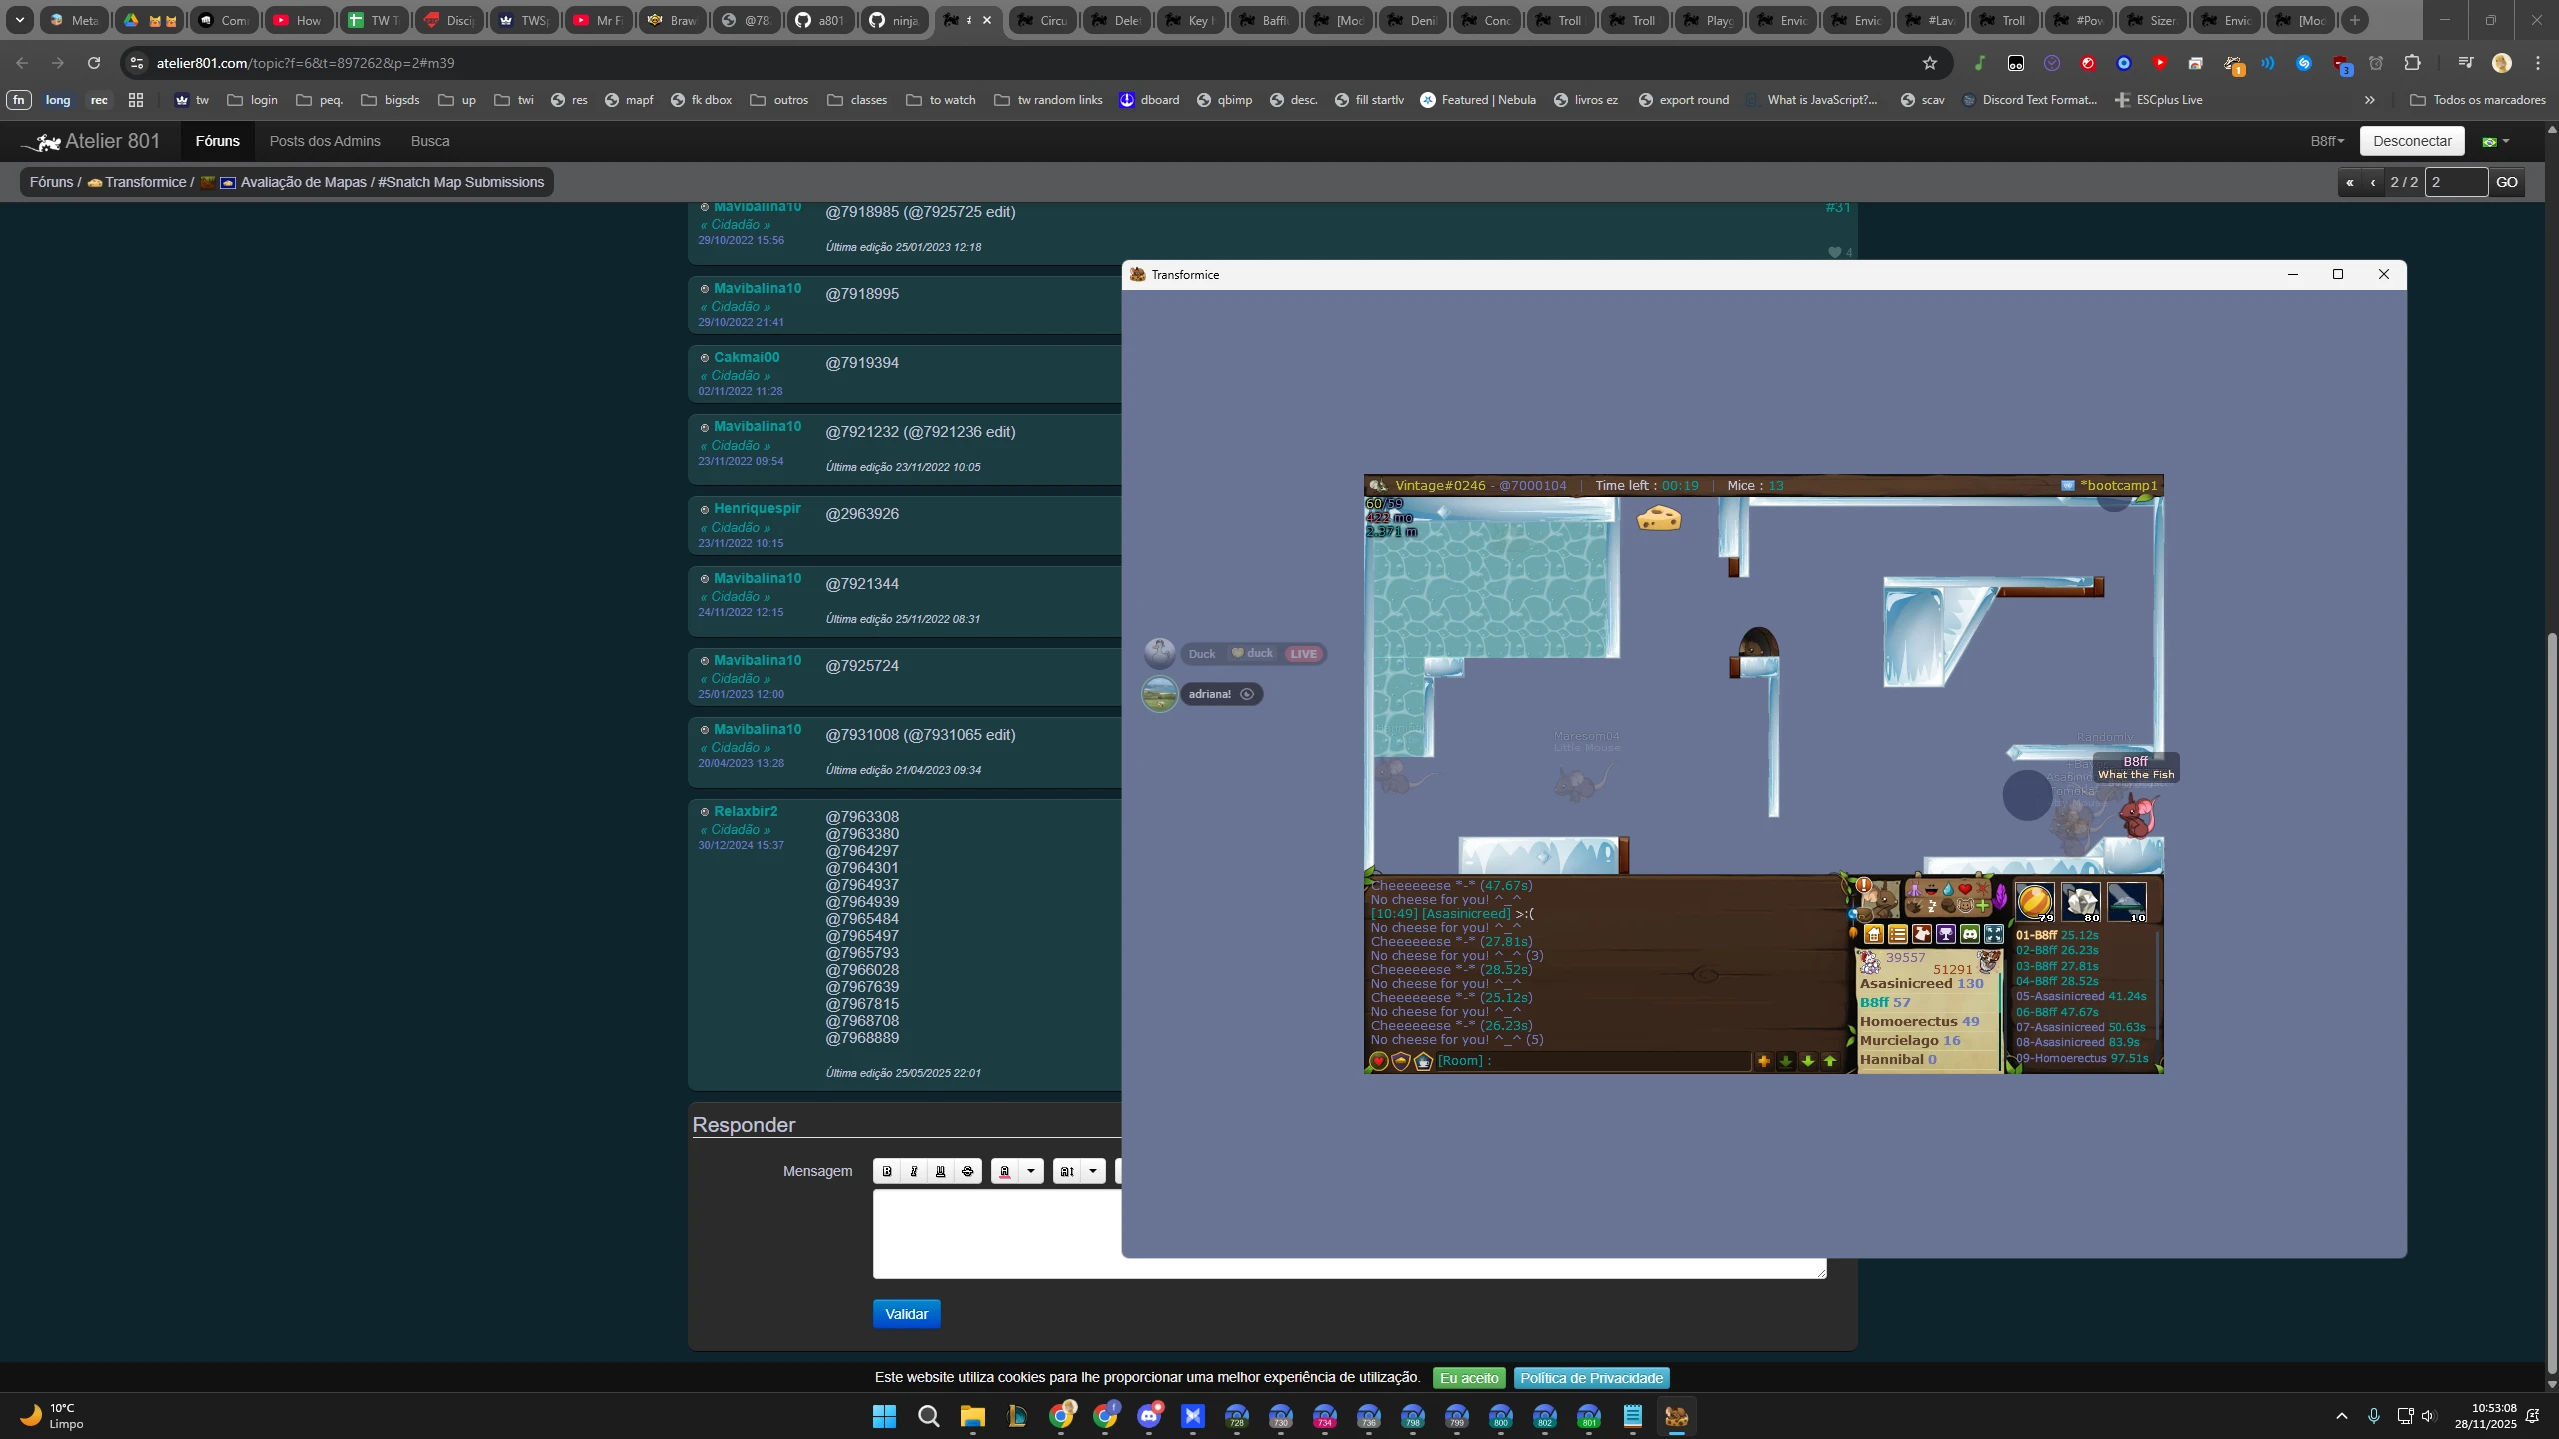Image resolution: width=2559 pixels, height=1439 pixels.
Task: Open the Todos os marcadores folder
Action: click(2478, 100)
